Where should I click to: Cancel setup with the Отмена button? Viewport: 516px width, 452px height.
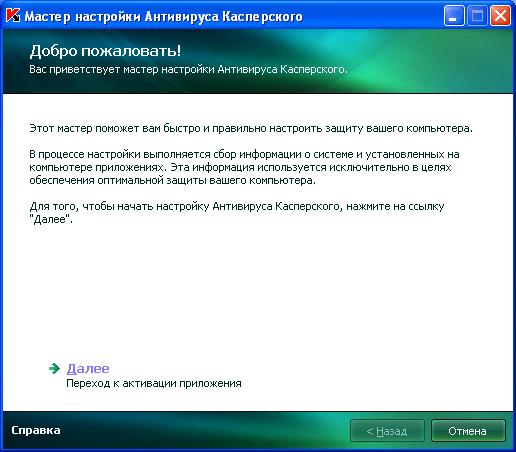(x=468, y=431)
